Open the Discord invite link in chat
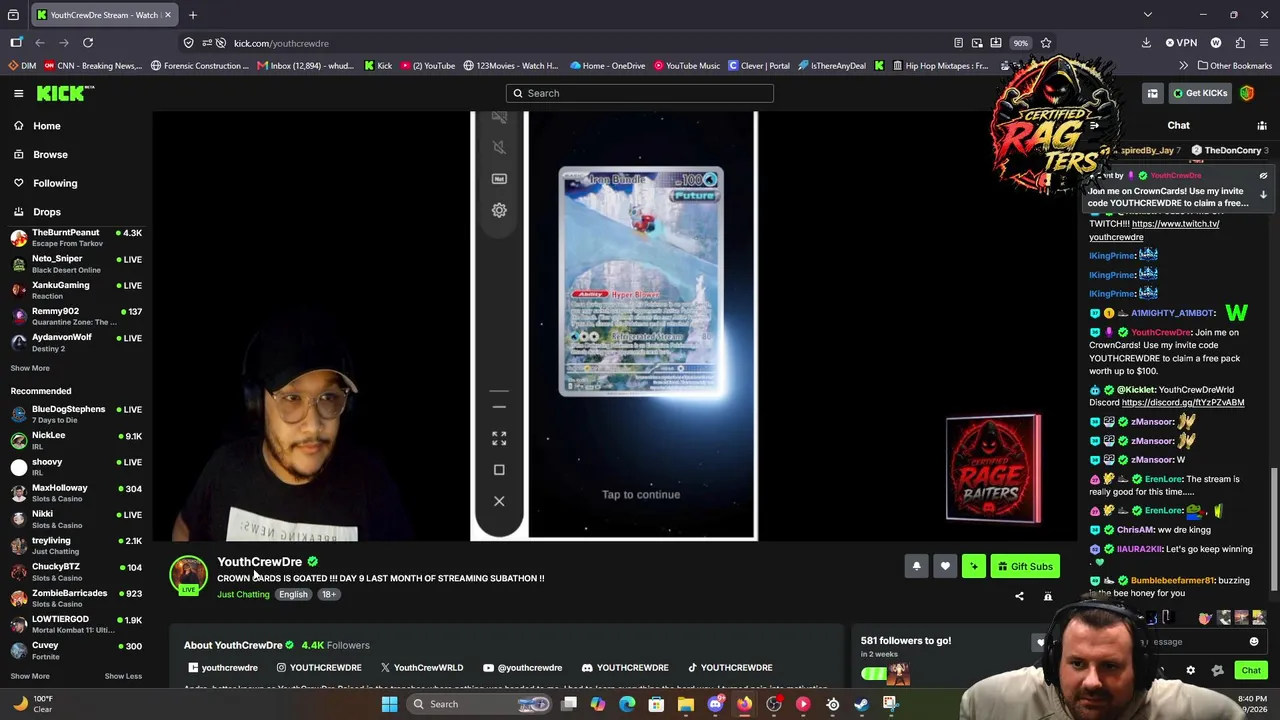Screen dimensions: 1280x720 (x=1183, y=403)
